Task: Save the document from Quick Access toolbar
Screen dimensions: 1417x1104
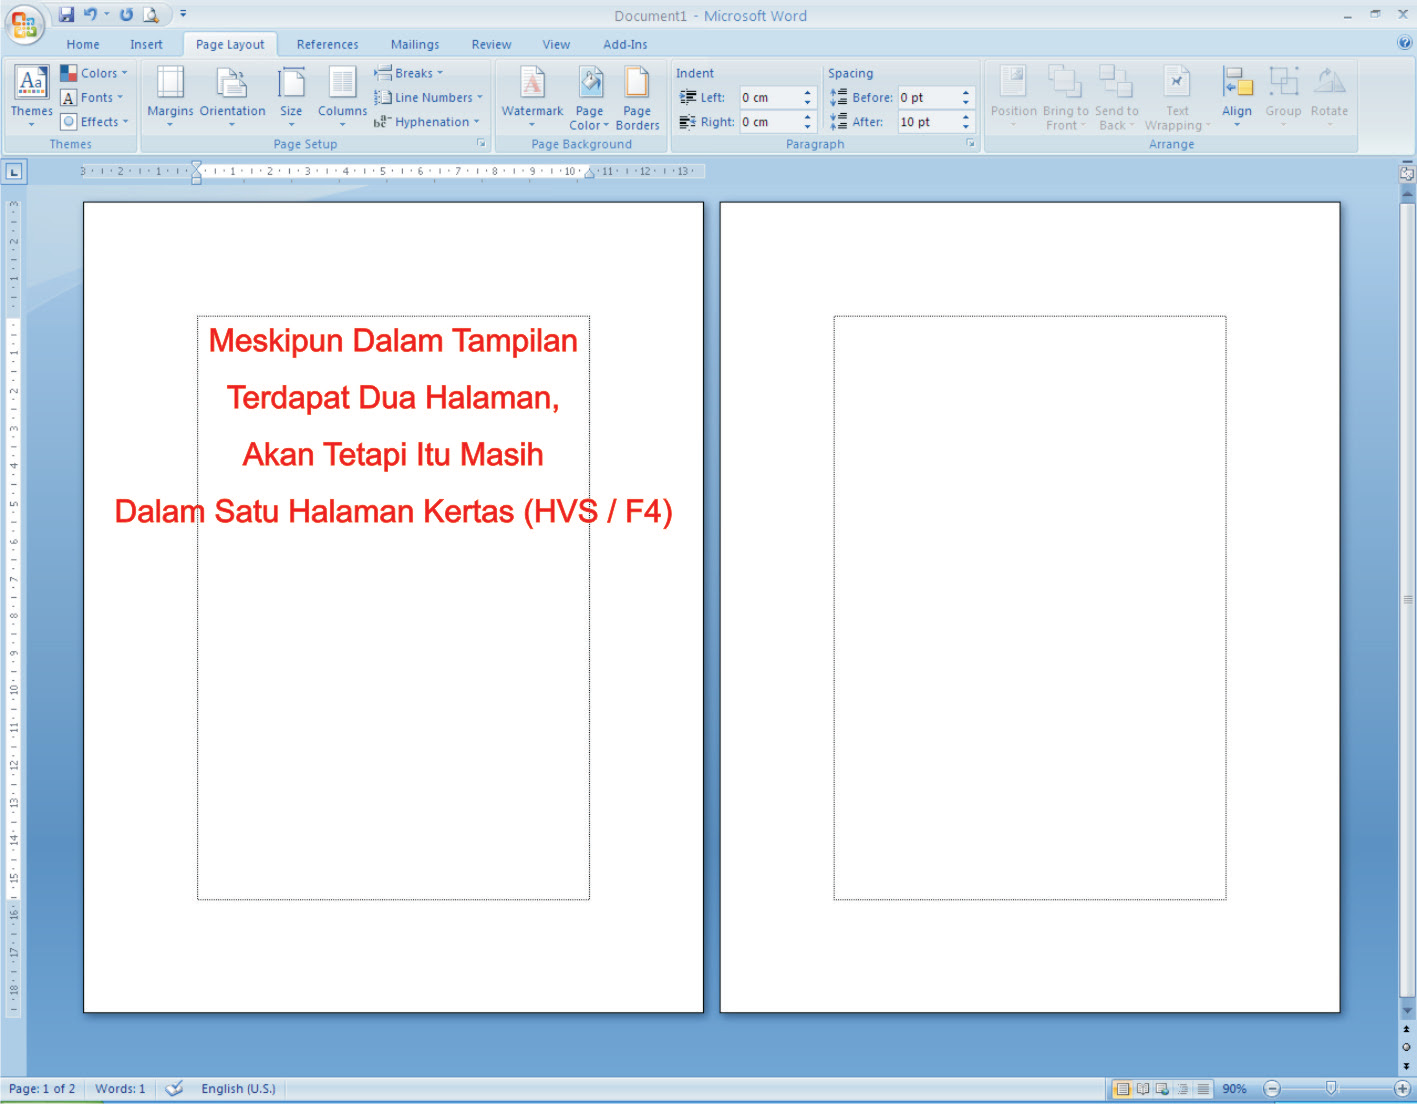Action: pyautogui.click(x=66, y=14)
